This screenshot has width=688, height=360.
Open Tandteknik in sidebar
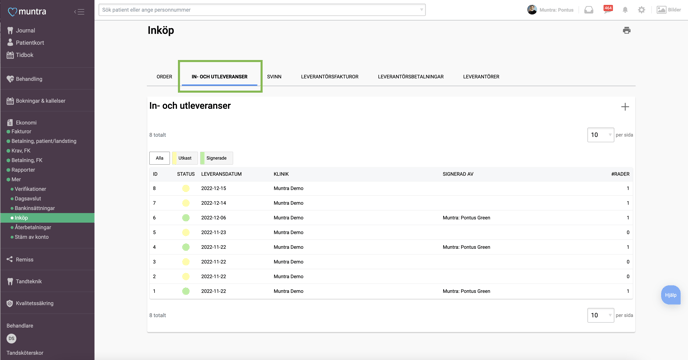[x=24, y=281]
